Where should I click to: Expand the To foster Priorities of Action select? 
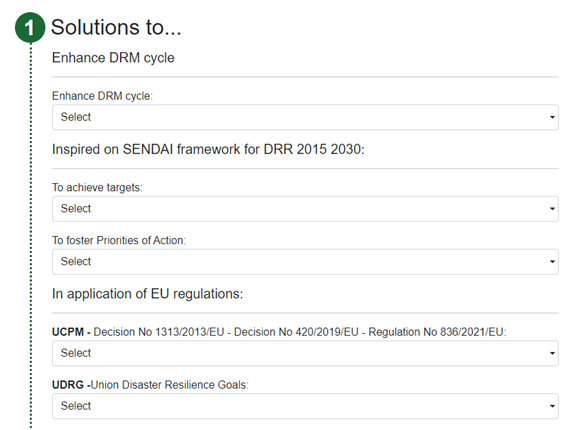pyautogui.click(x=305, y=262)
